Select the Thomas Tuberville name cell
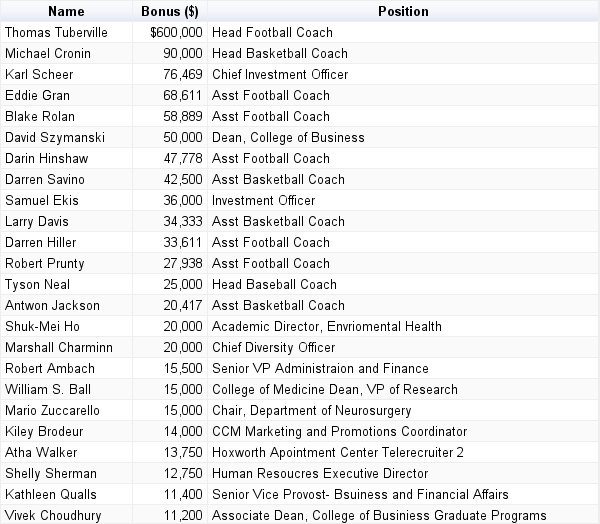The width and height of the screenshot is (600, 524). click(x=56, y=33)
